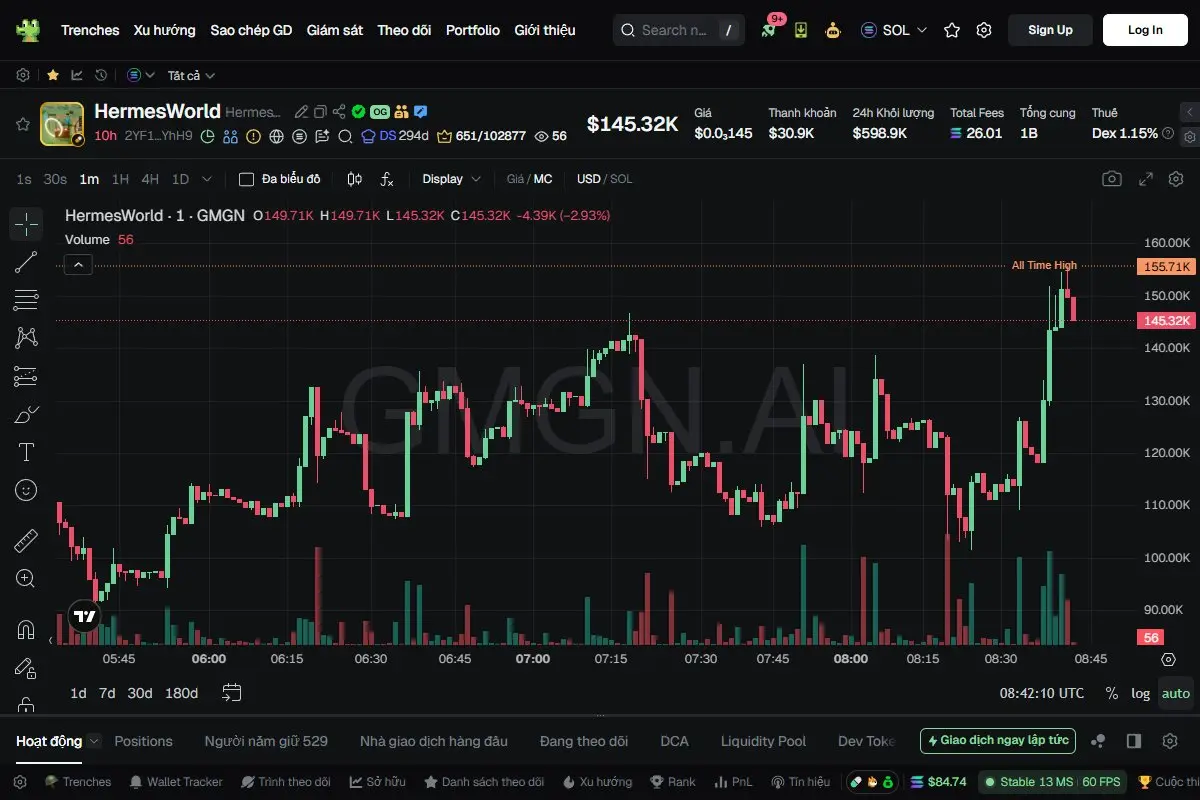Open the robot bot icon in header
The image size is (1200, 800).
coord(832,30)
